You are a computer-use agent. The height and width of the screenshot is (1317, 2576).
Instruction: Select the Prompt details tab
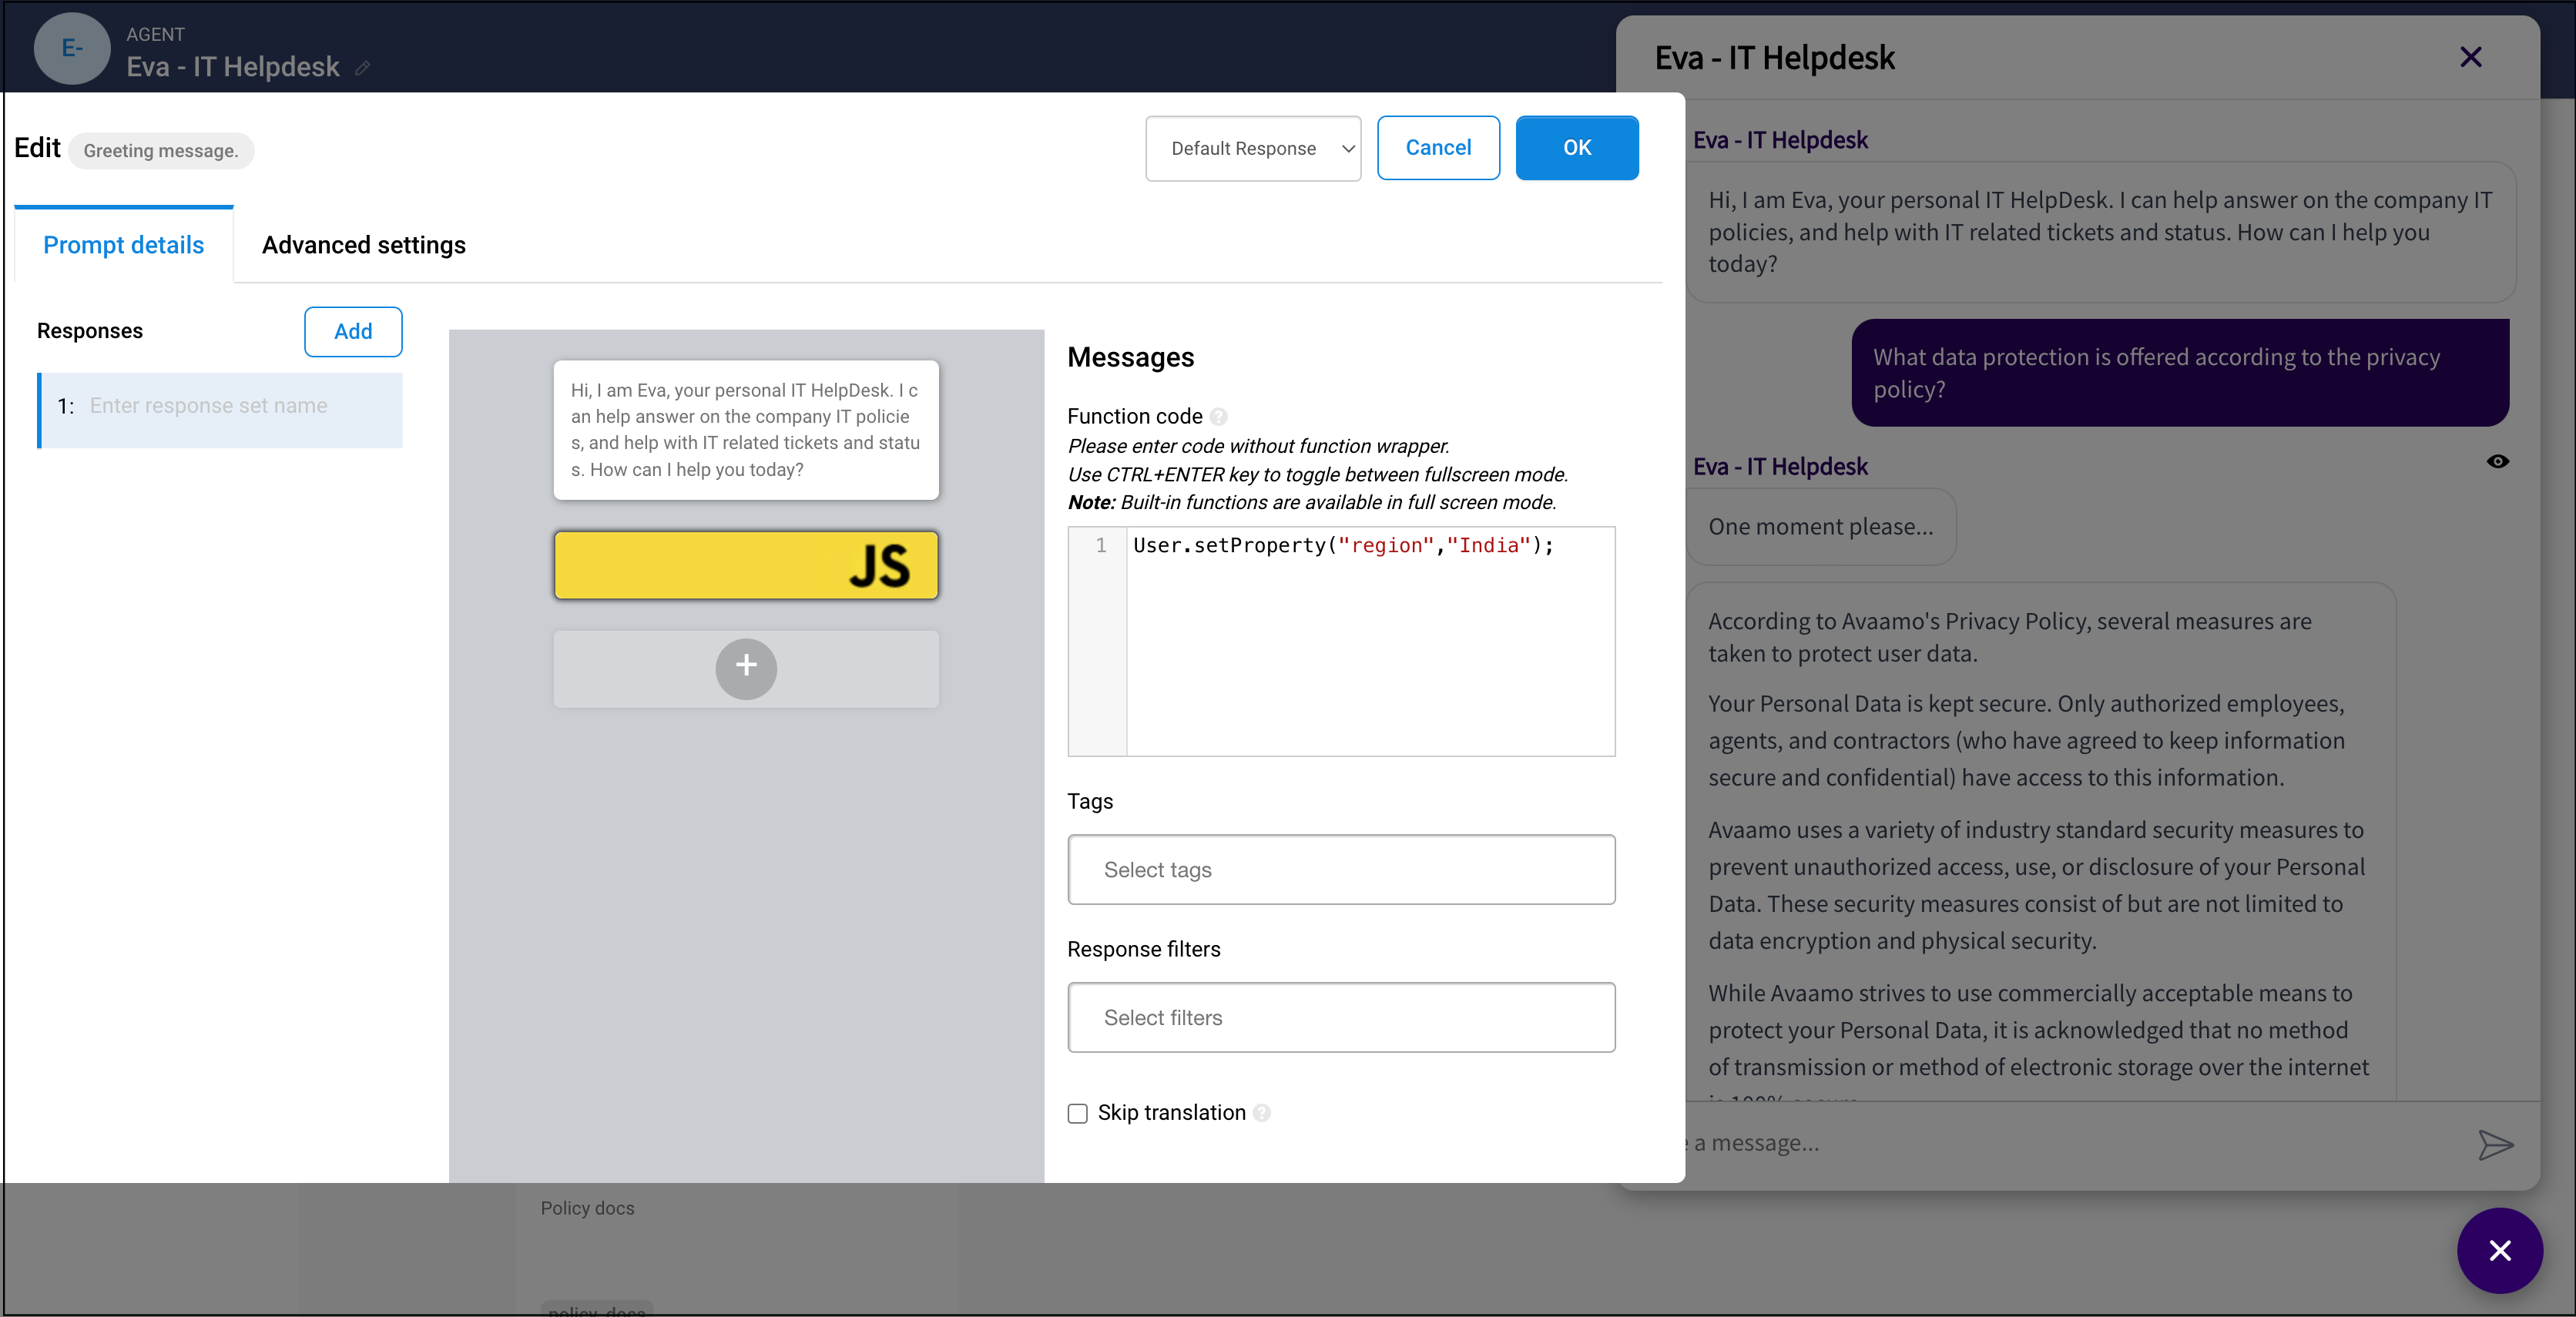click(x=124, y=245)
